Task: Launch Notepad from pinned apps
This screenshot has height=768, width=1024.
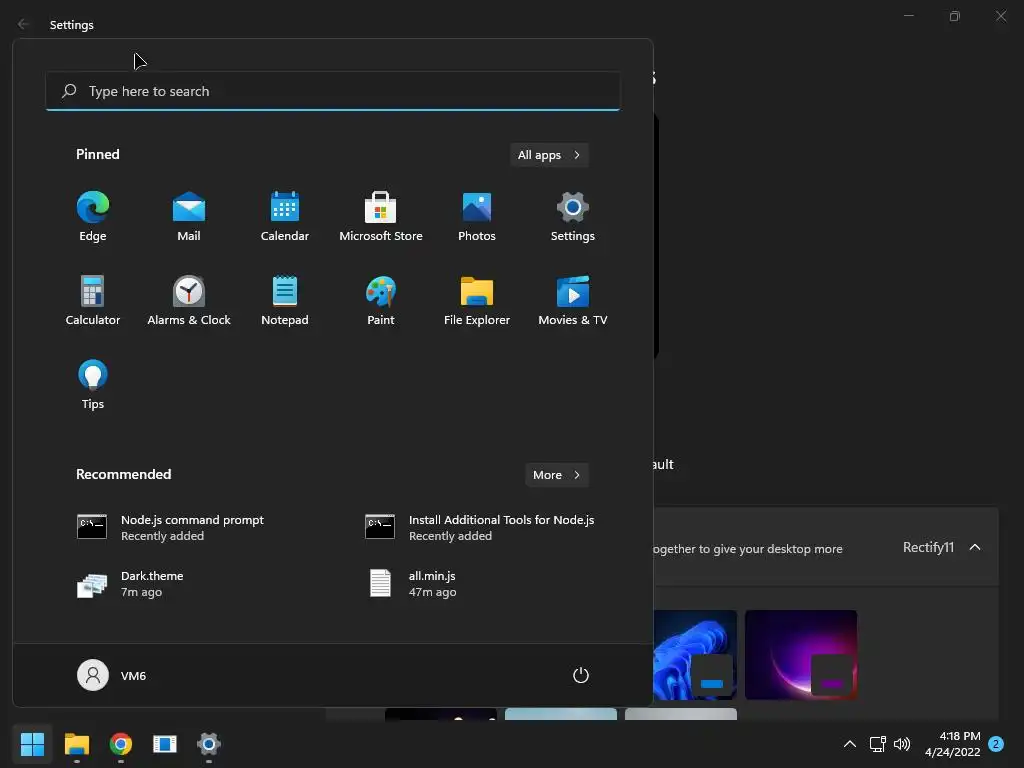Action: click(285, 300)
